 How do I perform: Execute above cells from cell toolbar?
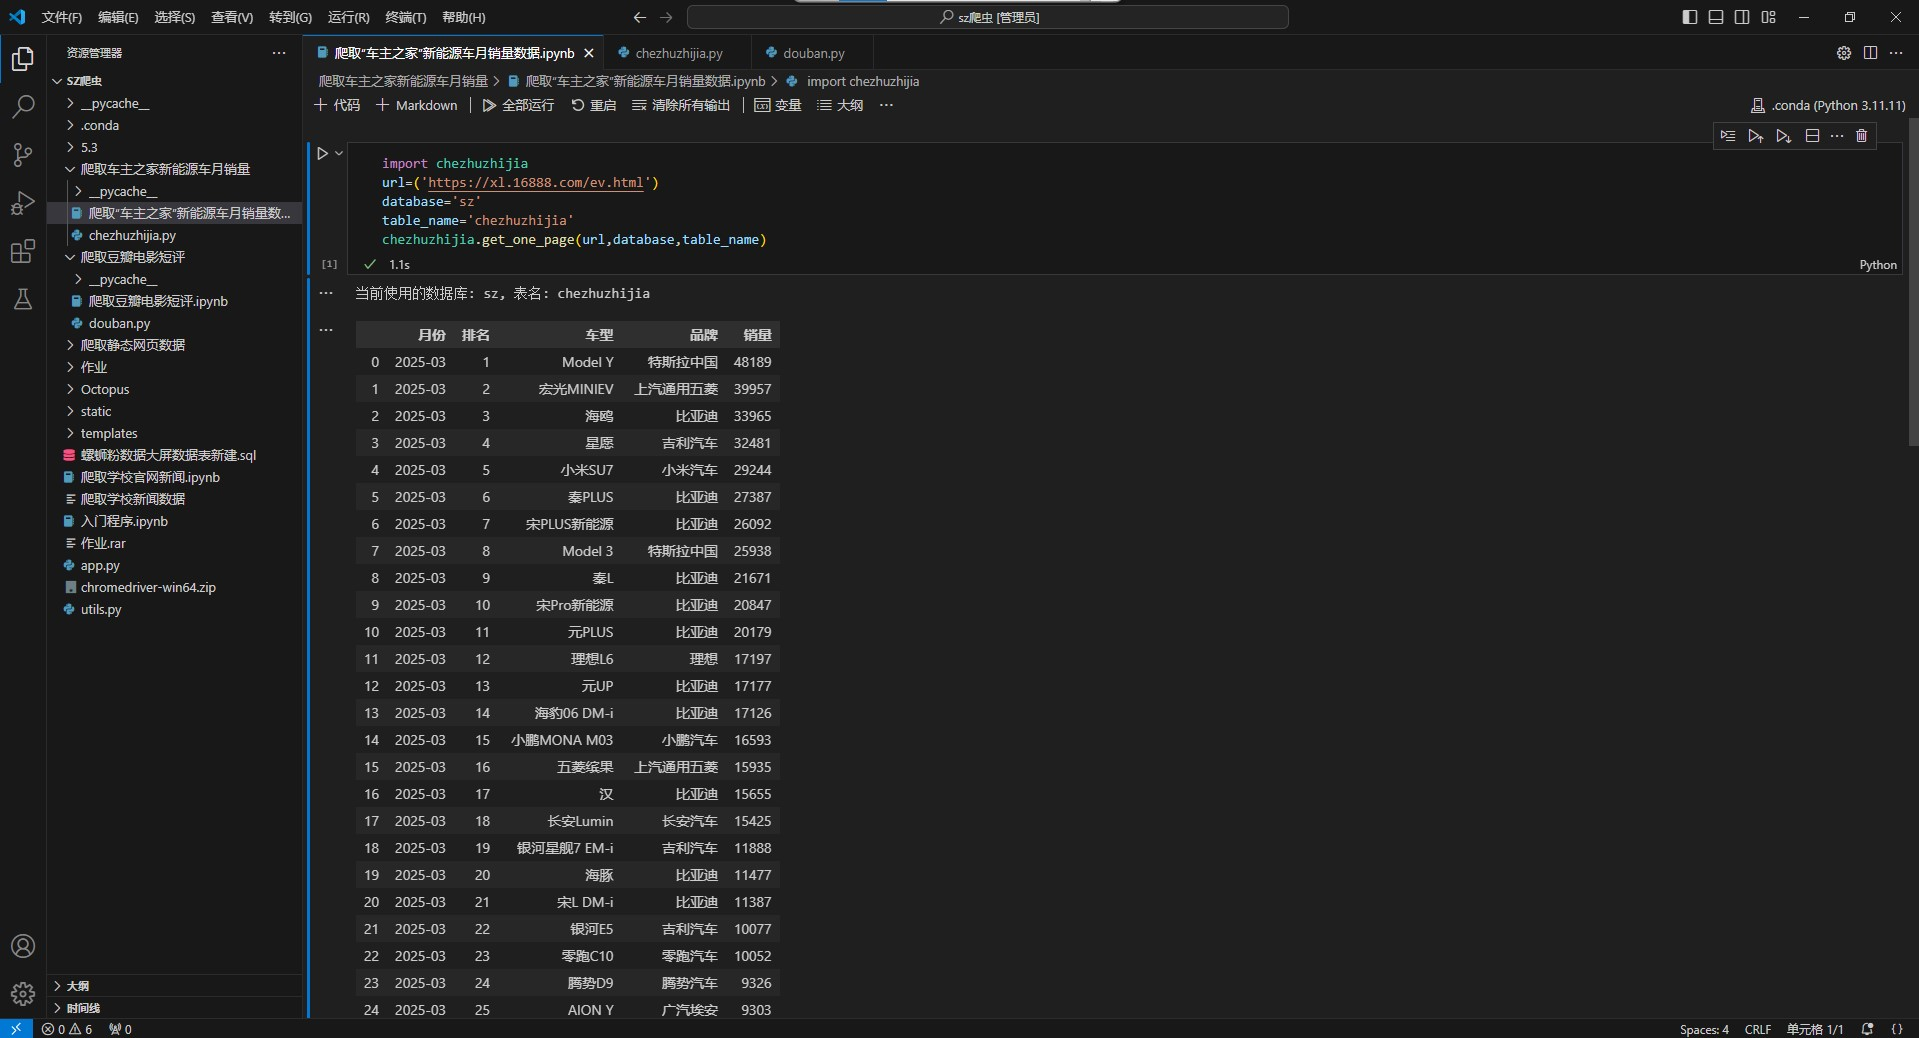coord(1755,136)
